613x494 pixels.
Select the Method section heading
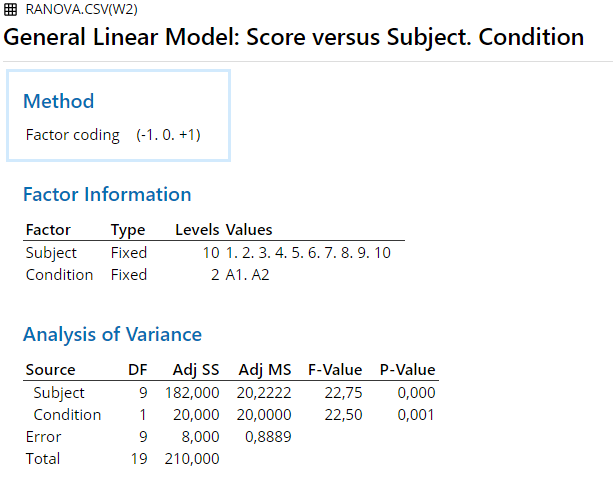coord(58,101)
